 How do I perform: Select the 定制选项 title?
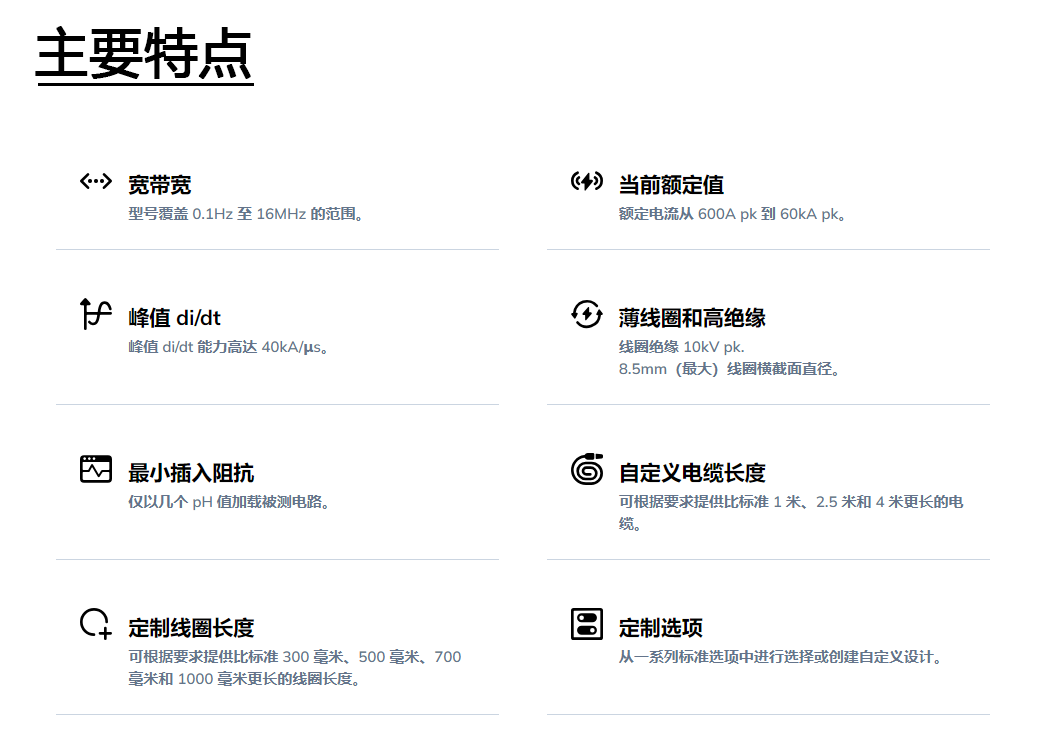coord(660,628)
